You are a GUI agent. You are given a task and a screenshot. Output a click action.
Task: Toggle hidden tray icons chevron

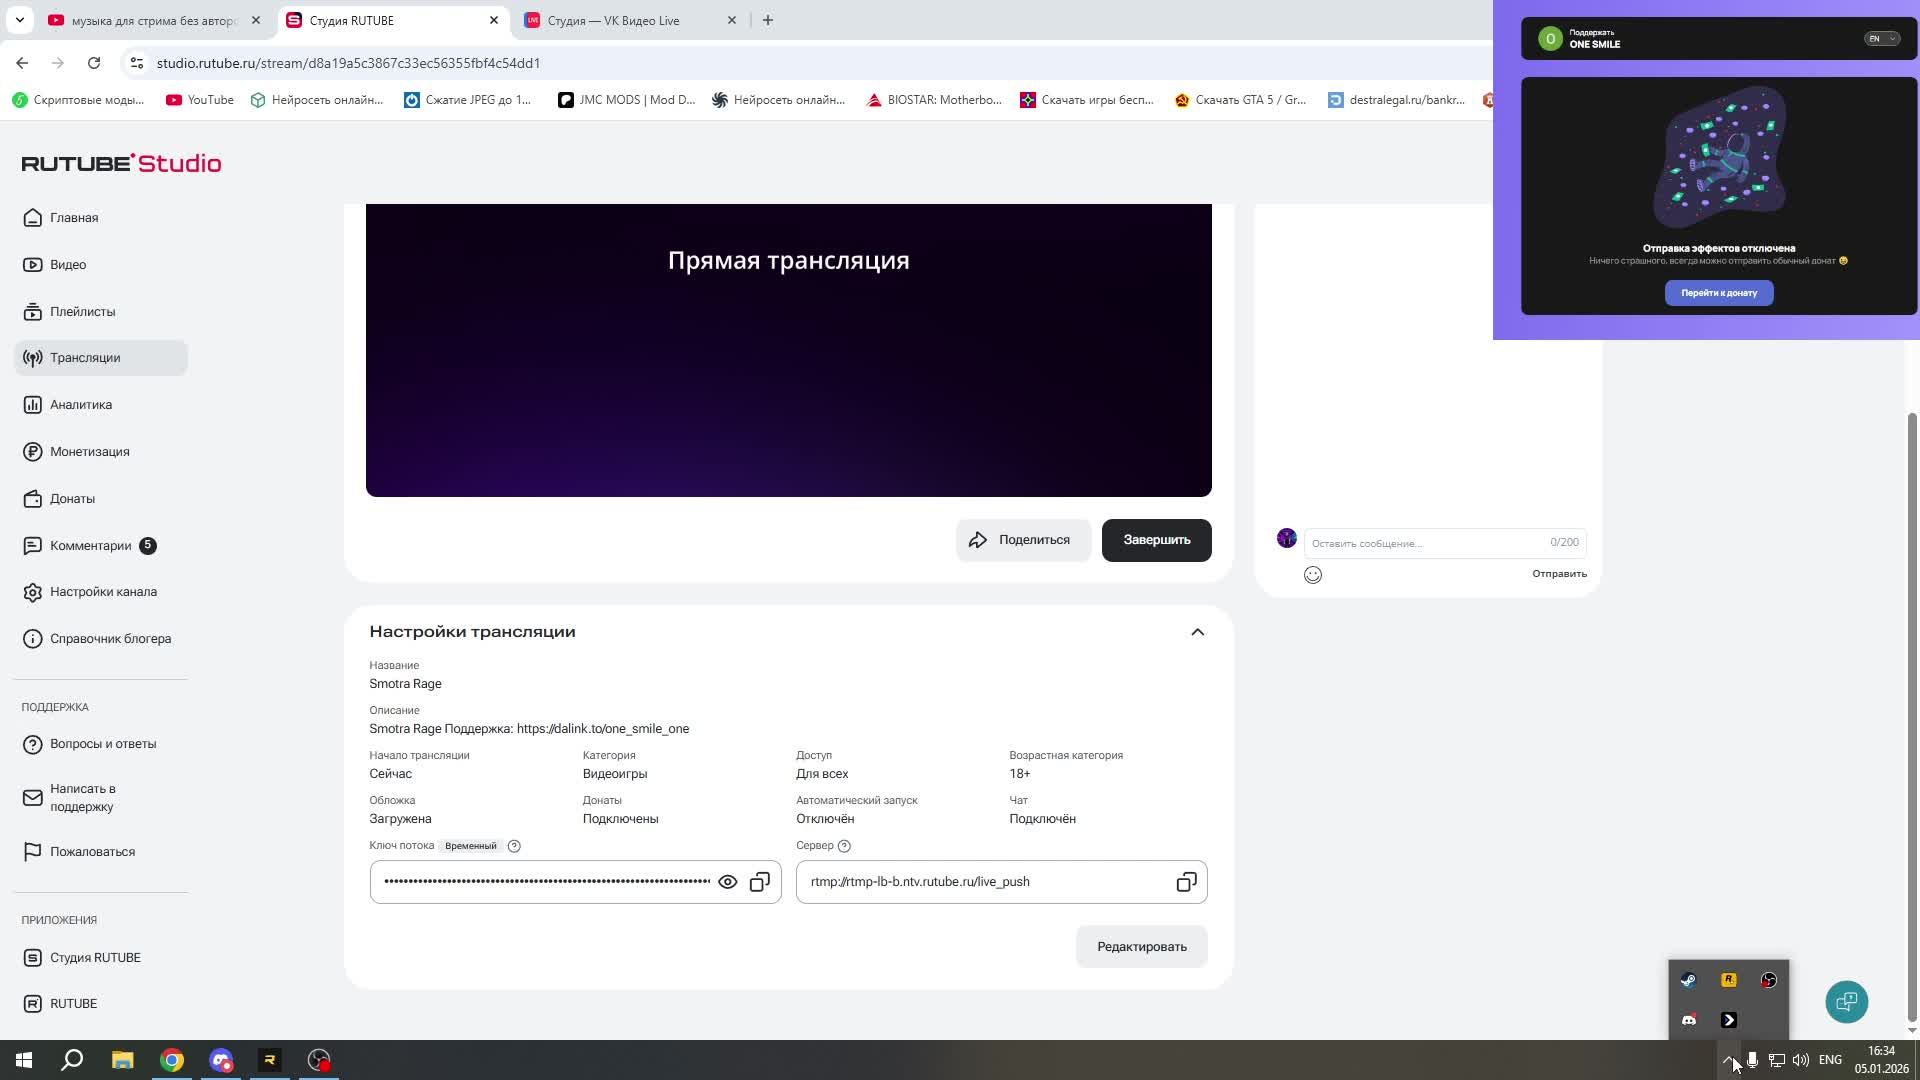coord(1728,1060)
